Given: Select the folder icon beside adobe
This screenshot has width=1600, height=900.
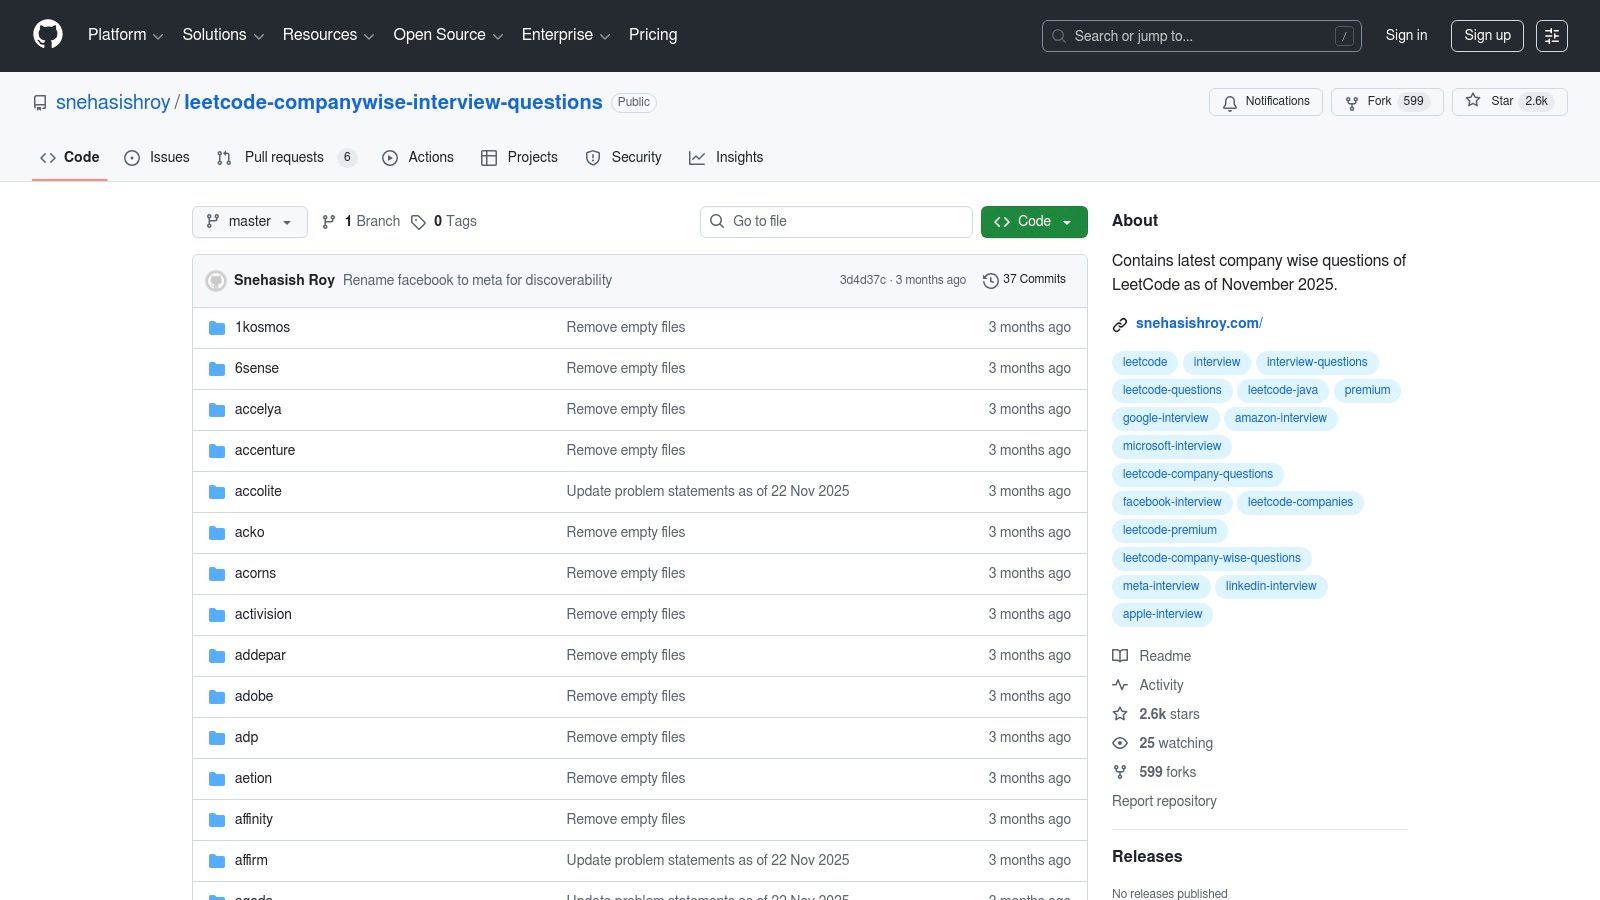Looking at the screenshot, I should pos(217,696).
